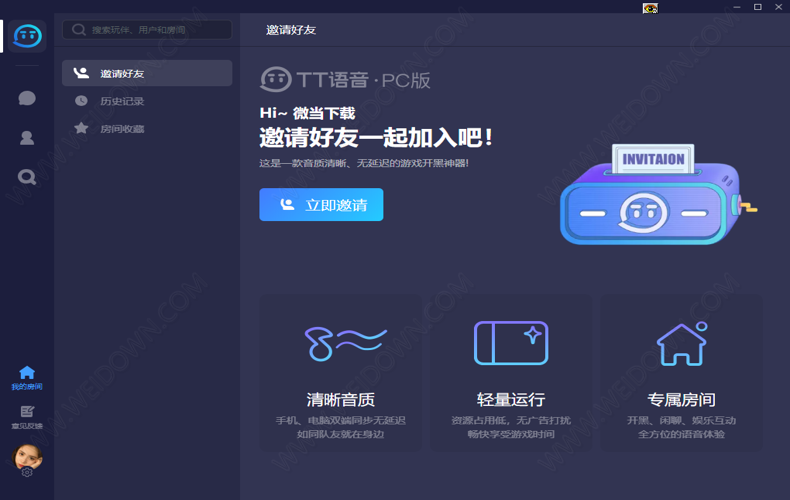Click the 轻量运行 device icon

(511, 343)
